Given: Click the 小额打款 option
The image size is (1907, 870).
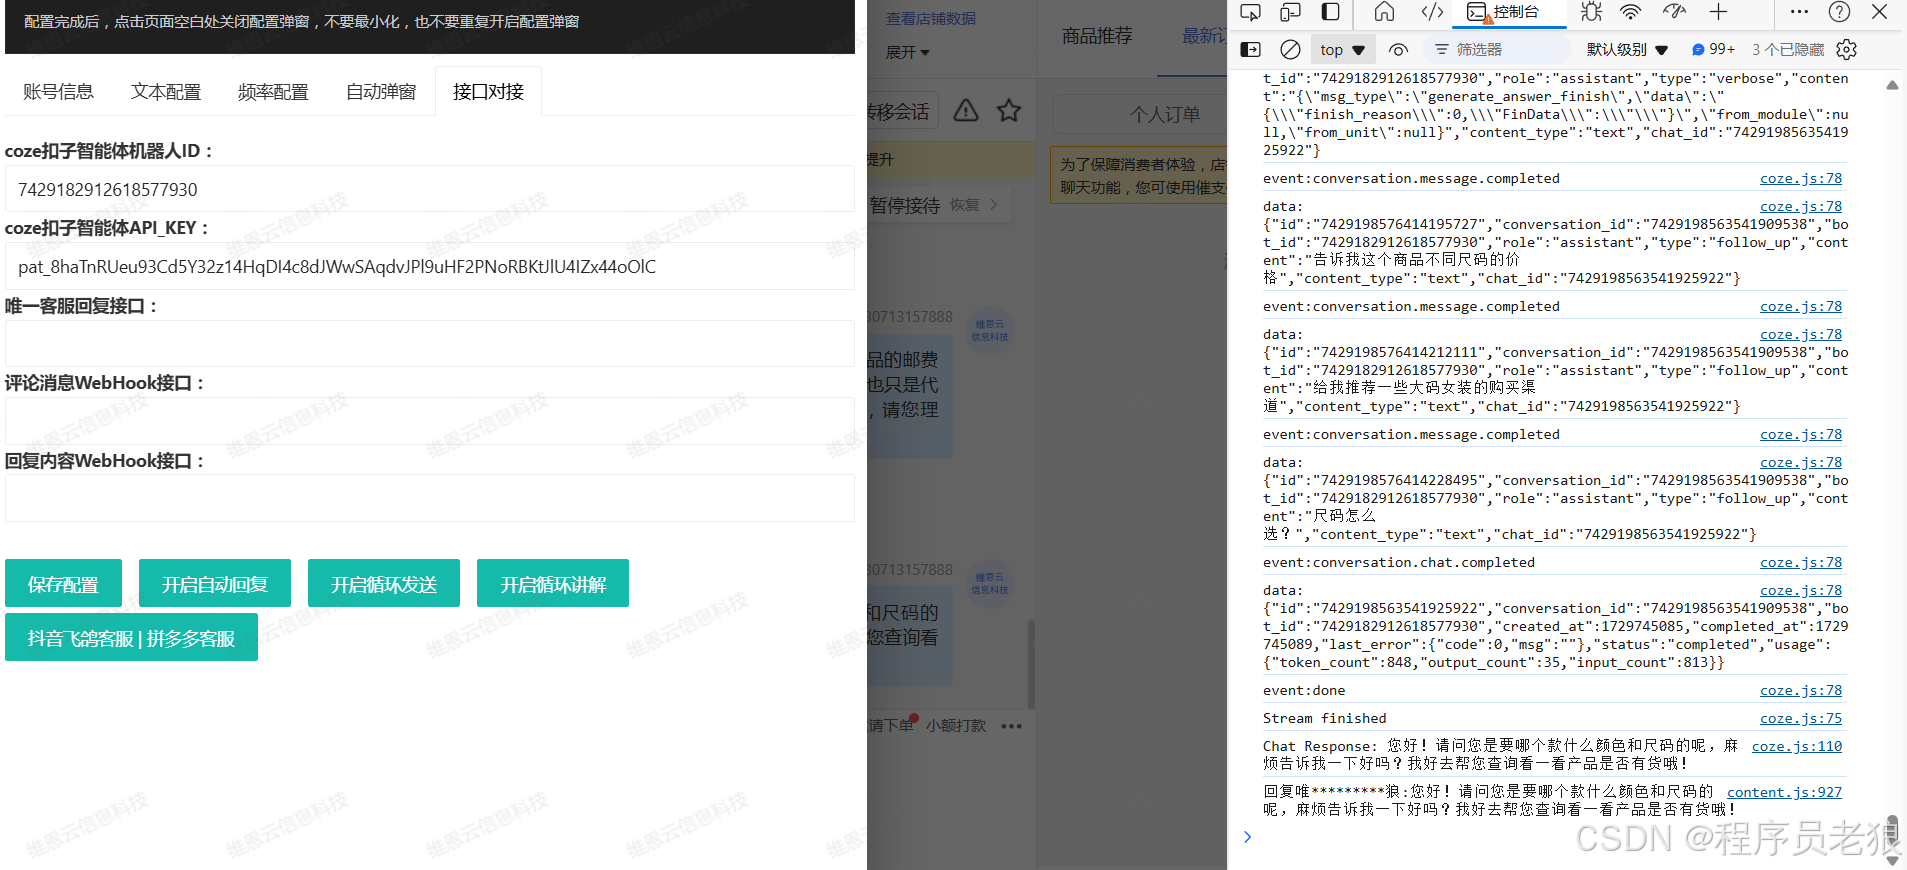Looking at the screenshot, I should coord(955,726).
